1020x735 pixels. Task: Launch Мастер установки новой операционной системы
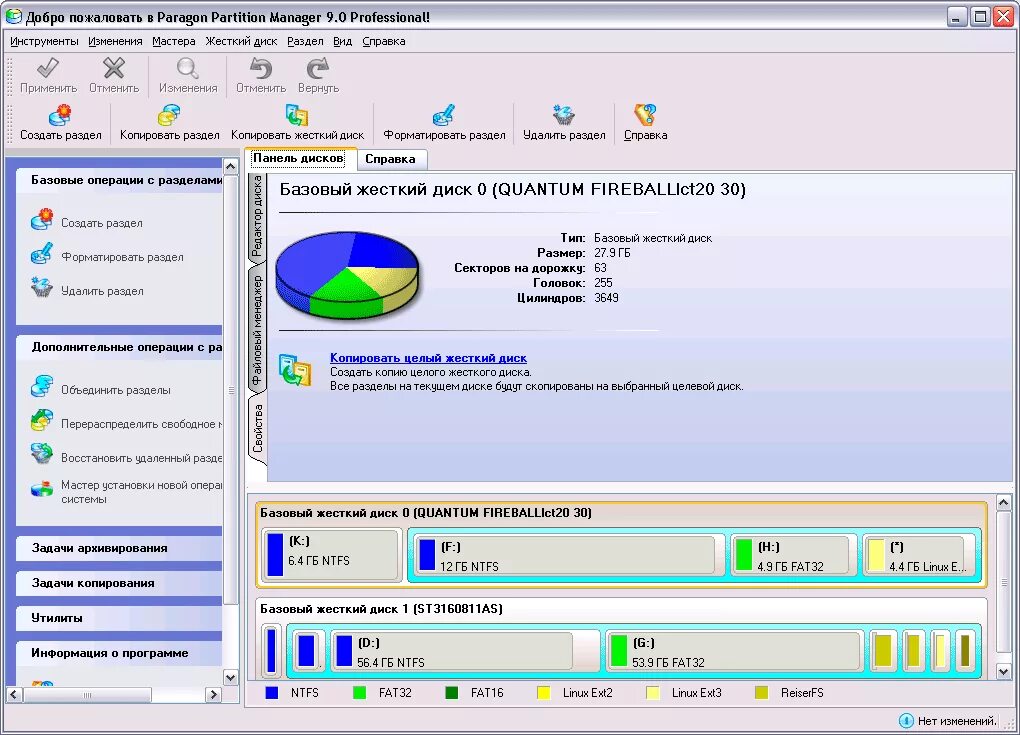coord(141,492)
